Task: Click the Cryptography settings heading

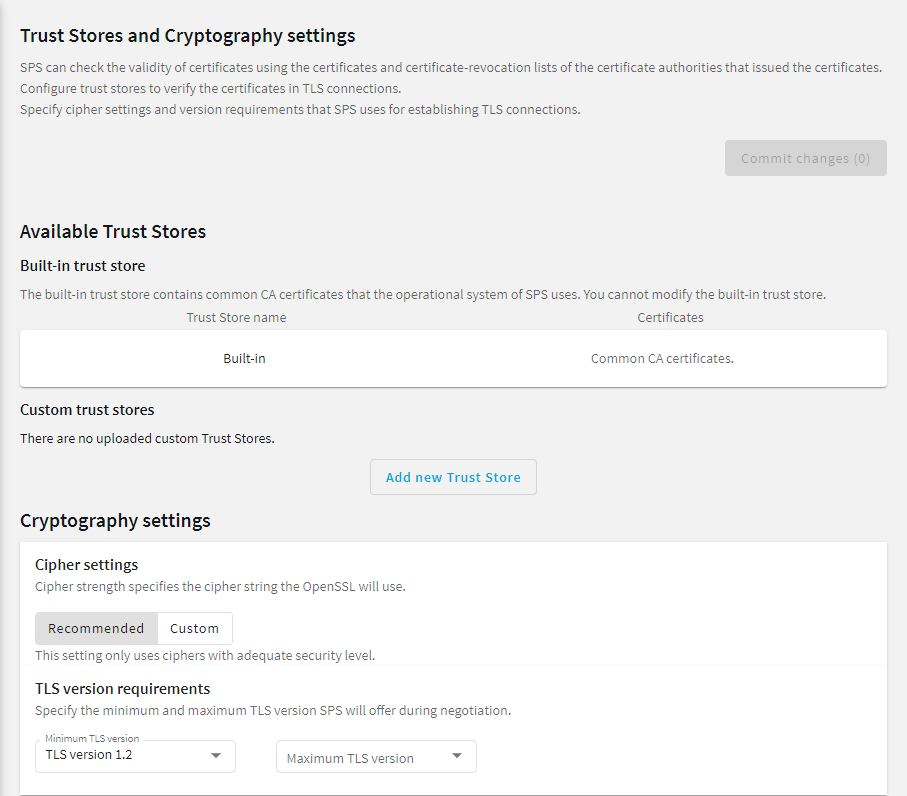Action: (x=115, y=521)
